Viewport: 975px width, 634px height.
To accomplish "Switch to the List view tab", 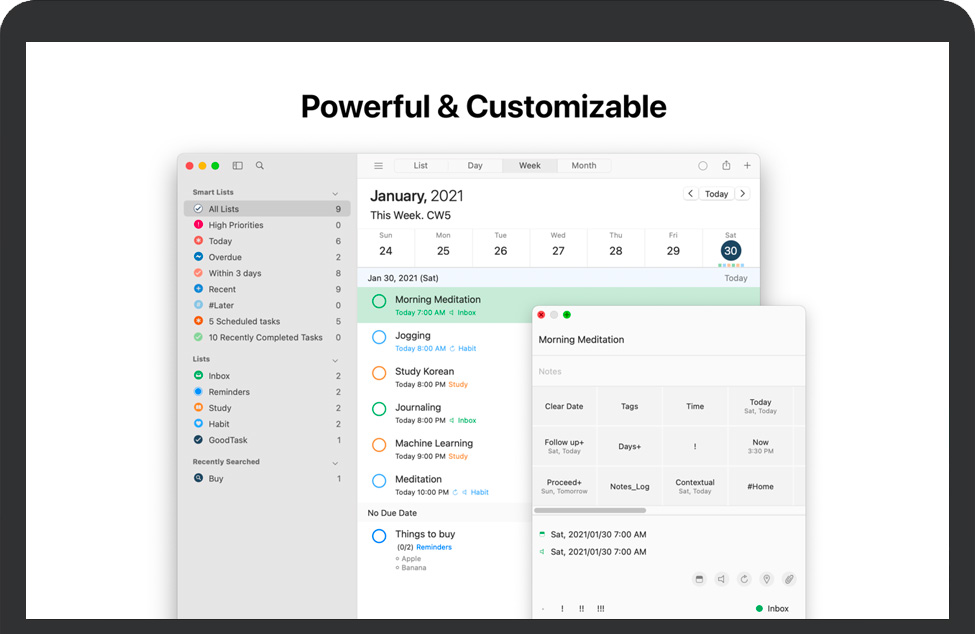I will (x=420, y=165).
